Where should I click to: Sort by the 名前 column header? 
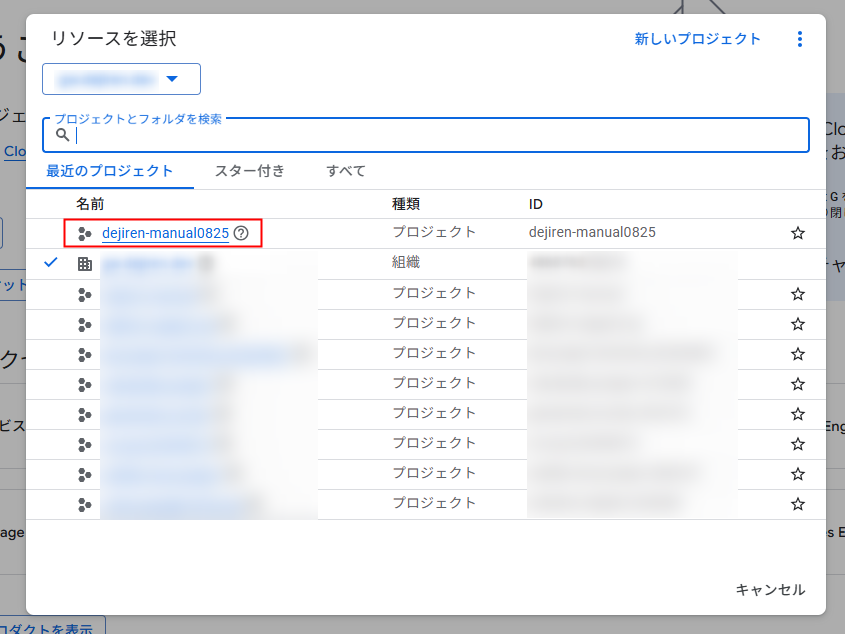pos(90,204)
